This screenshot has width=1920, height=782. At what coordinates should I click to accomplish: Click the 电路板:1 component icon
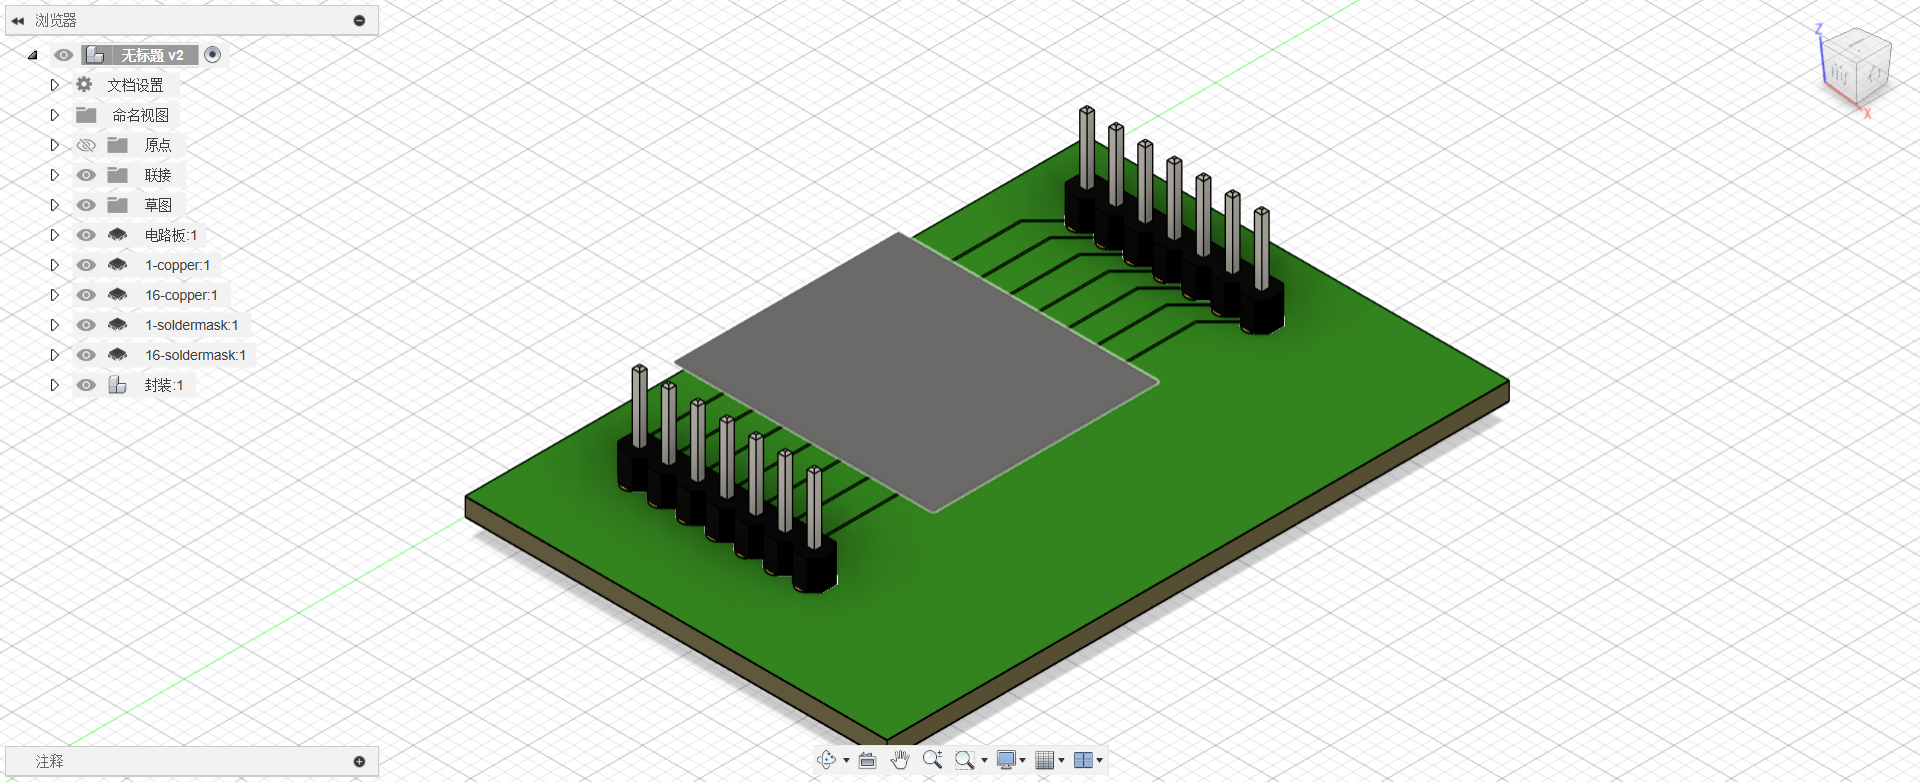click(x=118, y=235)
